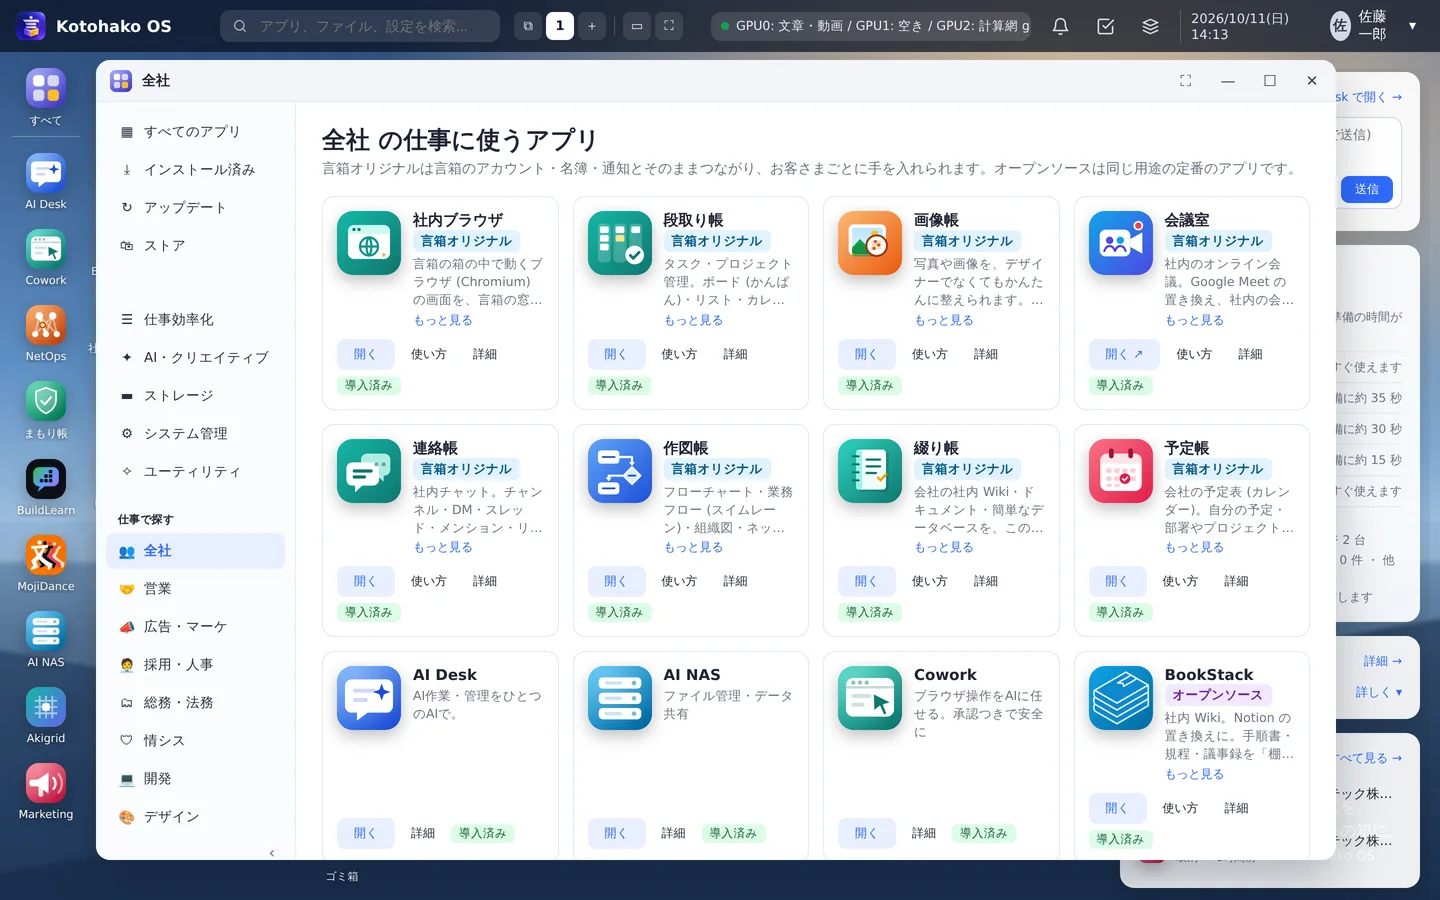Expand BookStack description with もっと見る
The image size is (1440, 900).
click(x=1194, y=774)
